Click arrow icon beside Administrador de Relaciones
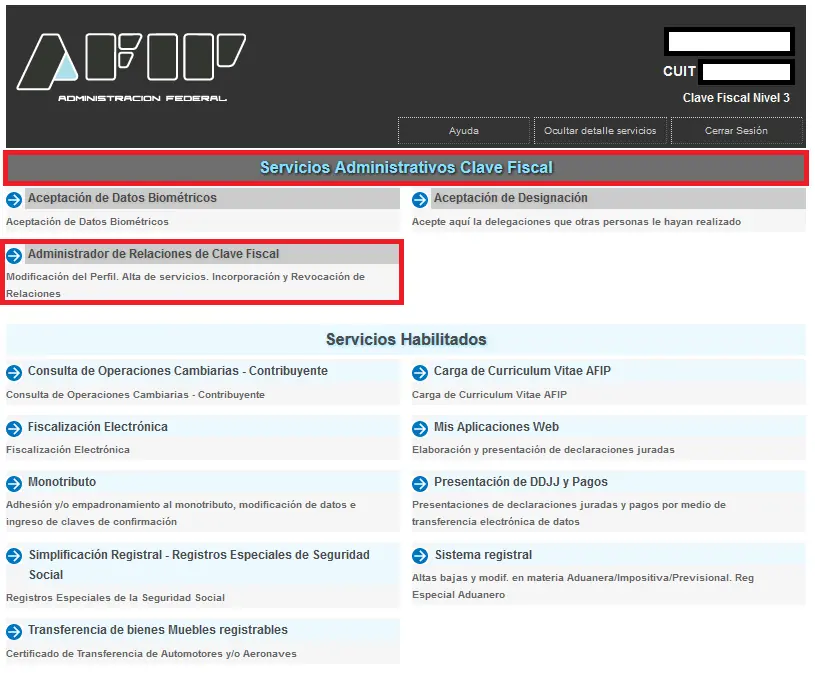The height and width of the screenshot is (673, 815). (14, 255)
